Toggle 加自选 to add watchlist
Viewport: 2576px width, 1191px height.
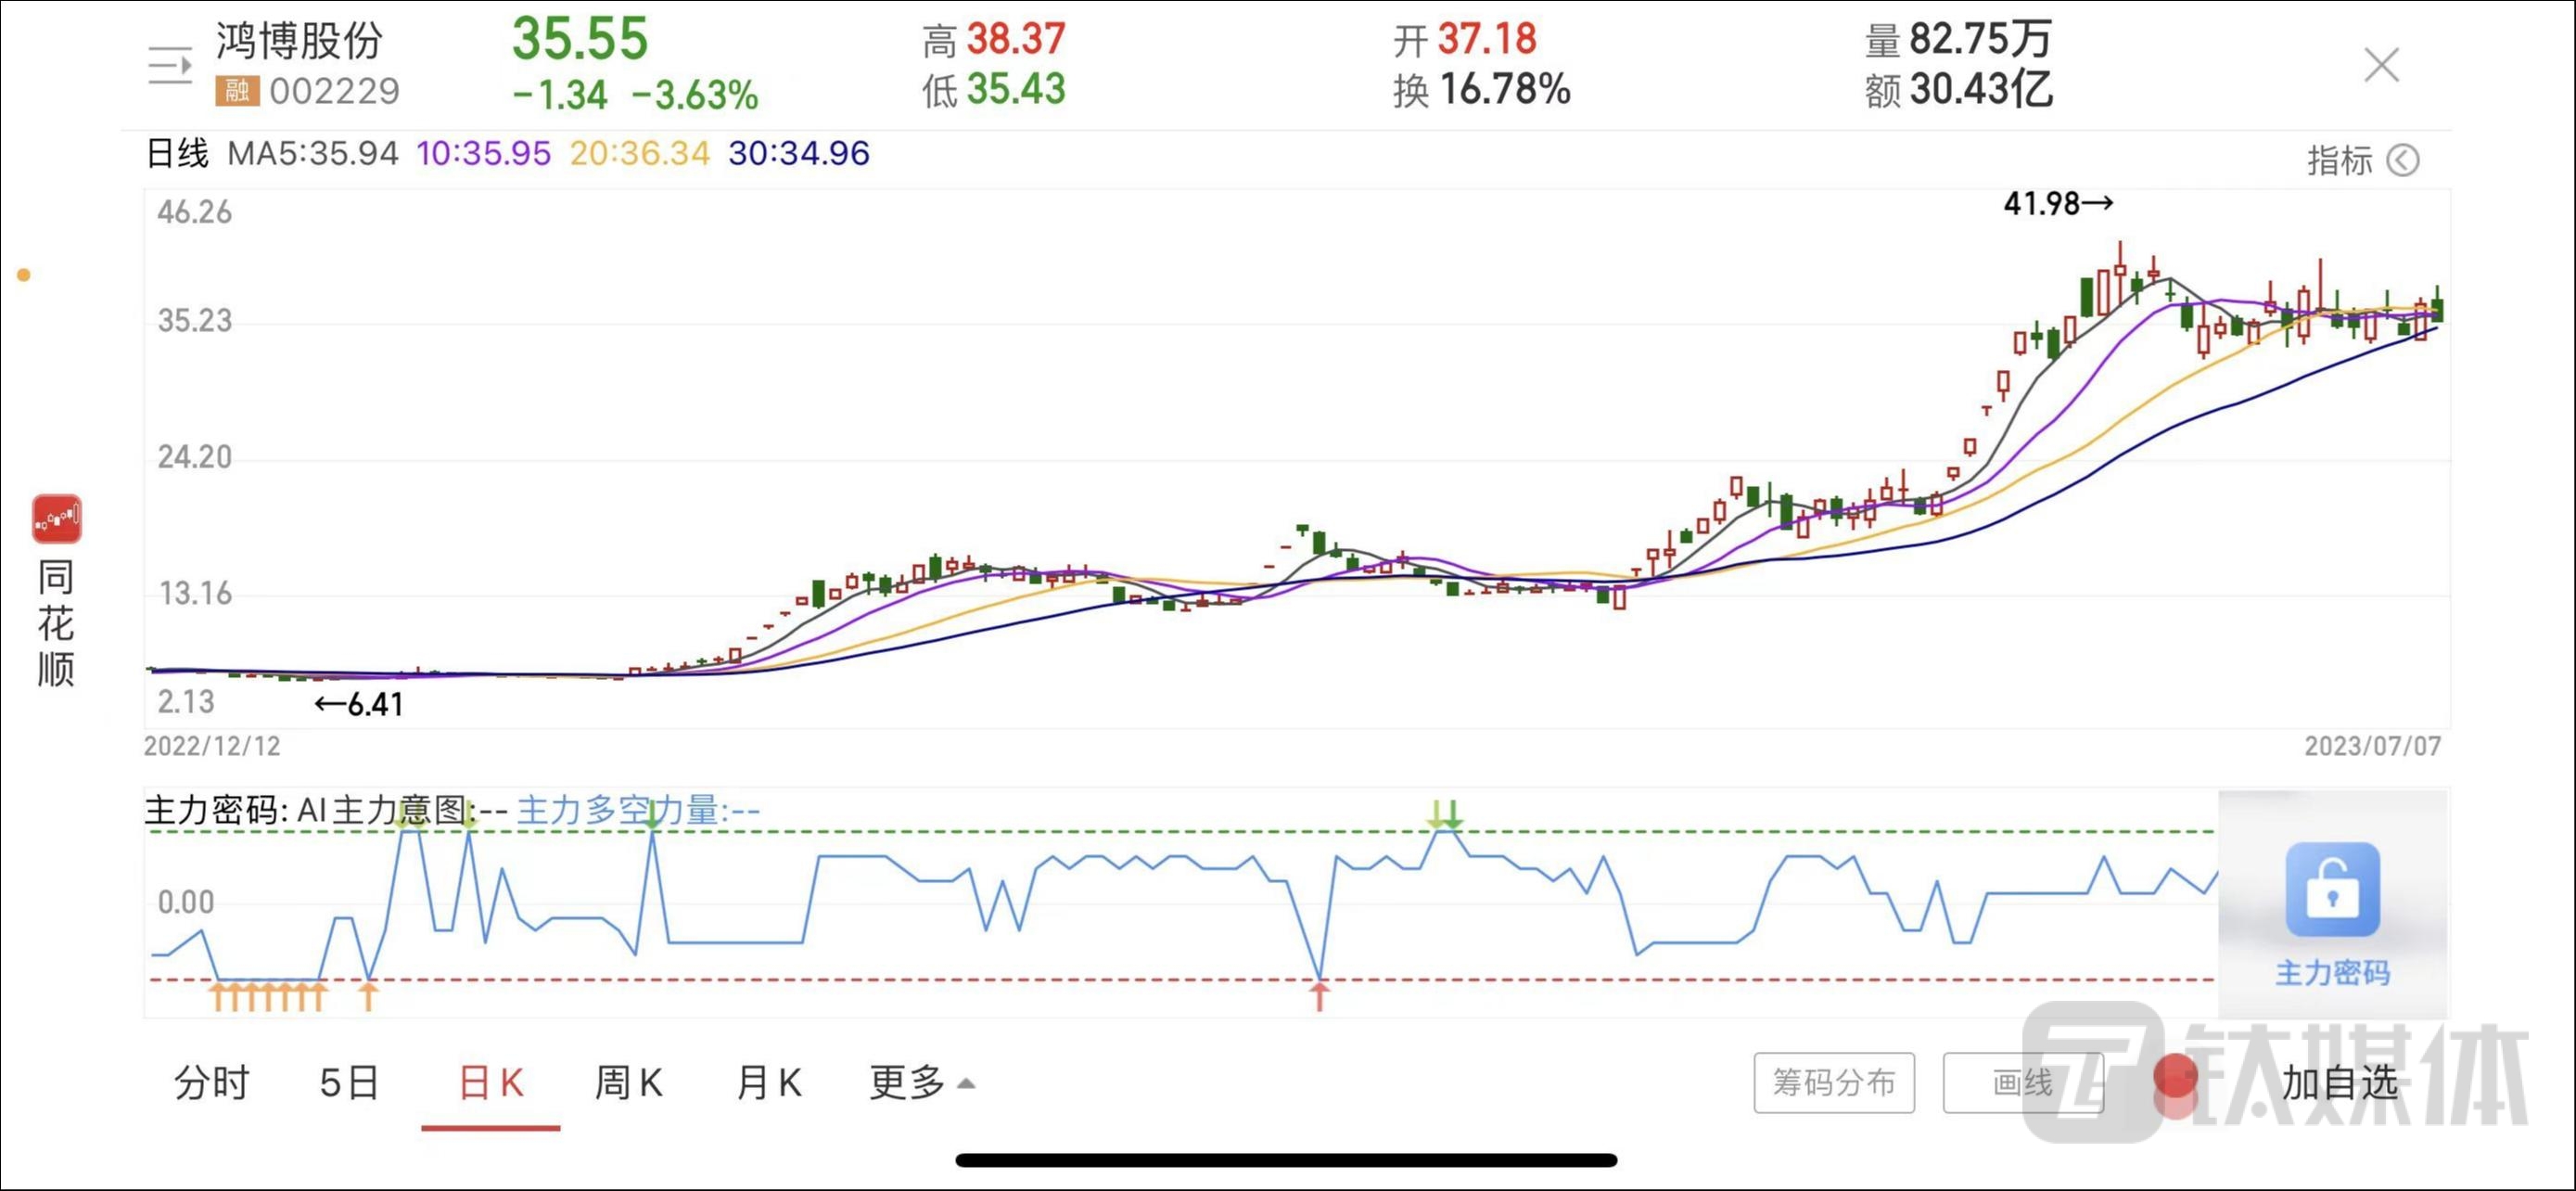(2339, 1082)
